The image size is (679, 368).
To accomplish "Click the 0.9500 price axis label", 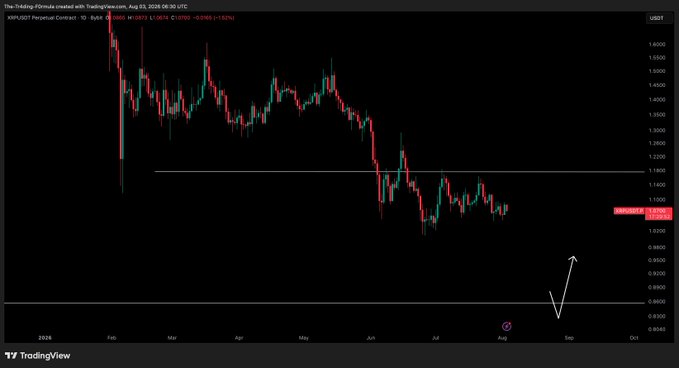I will [x=657, y=260].
